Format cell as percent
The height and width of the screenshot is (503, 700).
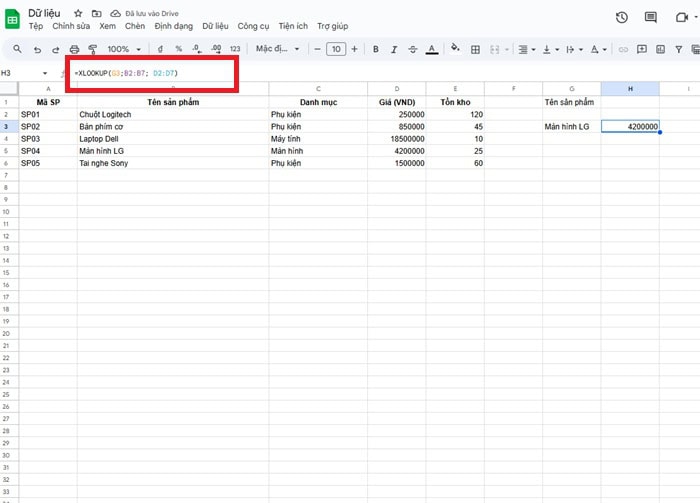(x=179, y=49)
